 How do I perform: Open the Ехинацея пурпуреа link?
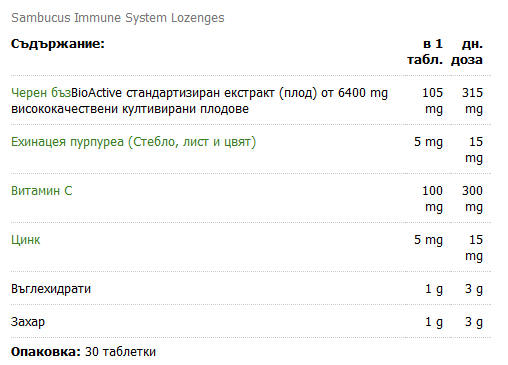click(134, 142)
